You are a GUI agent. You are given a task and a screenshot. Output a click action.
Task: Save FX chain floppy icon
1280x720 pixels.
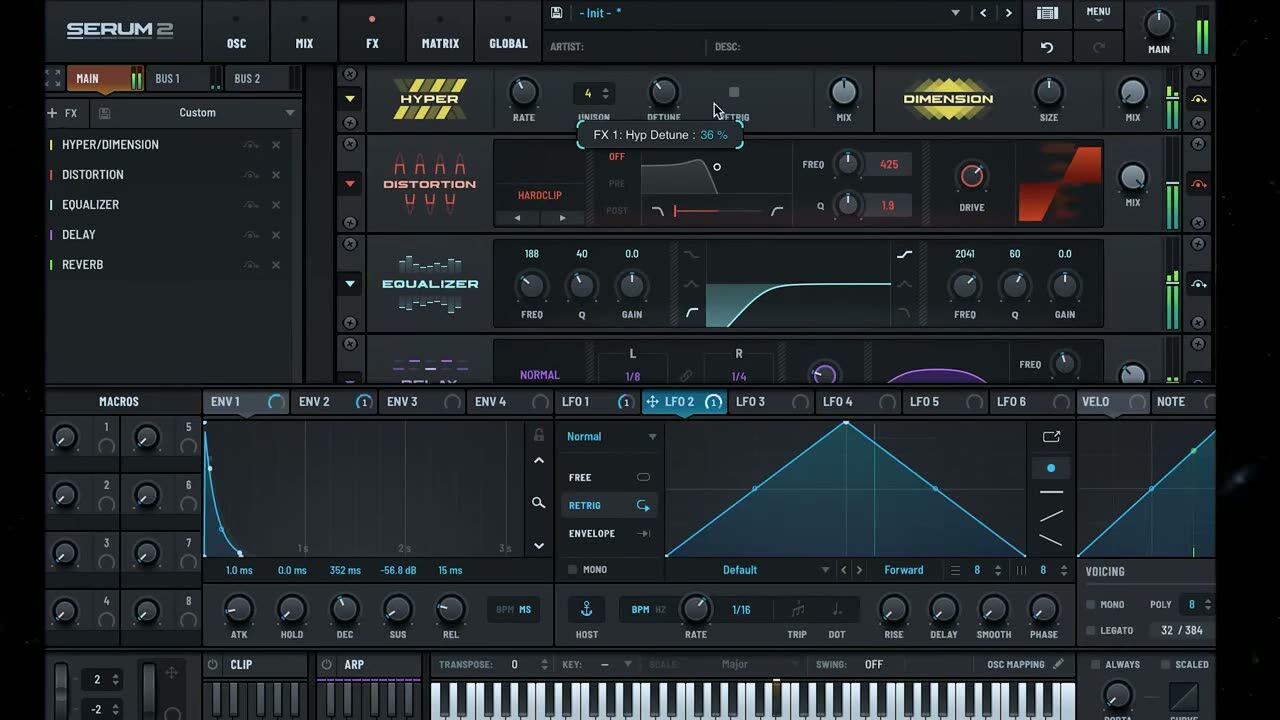point(104,113)
